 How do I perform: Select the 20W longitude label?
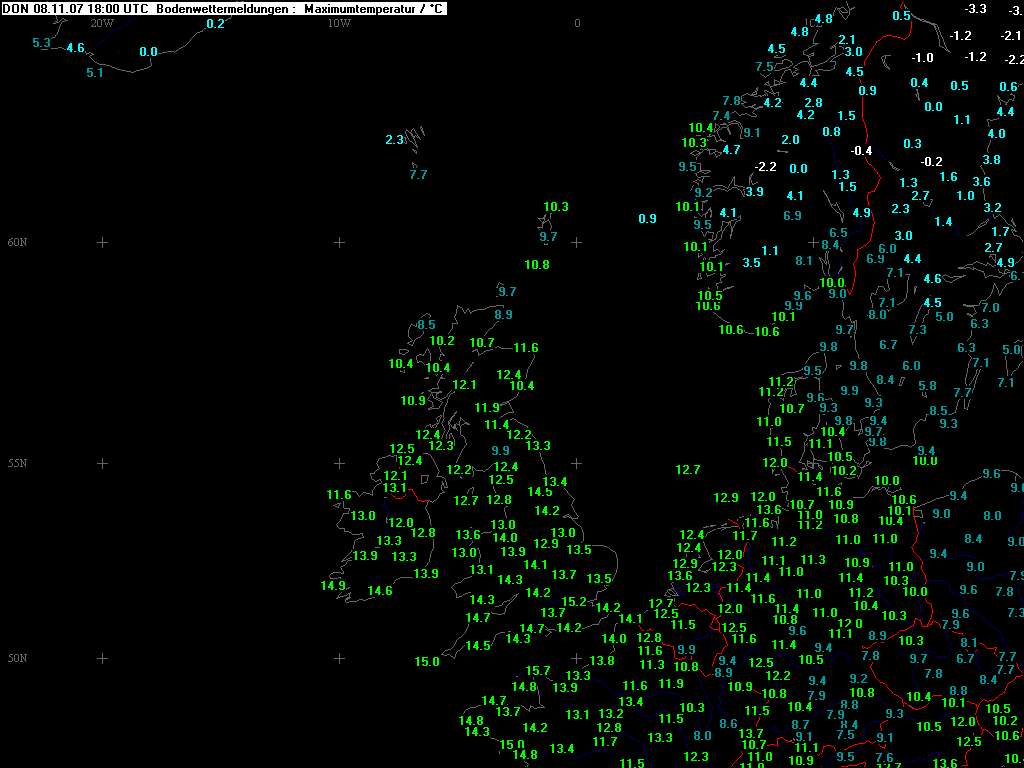pyautogui.click(x=101, y=23)
